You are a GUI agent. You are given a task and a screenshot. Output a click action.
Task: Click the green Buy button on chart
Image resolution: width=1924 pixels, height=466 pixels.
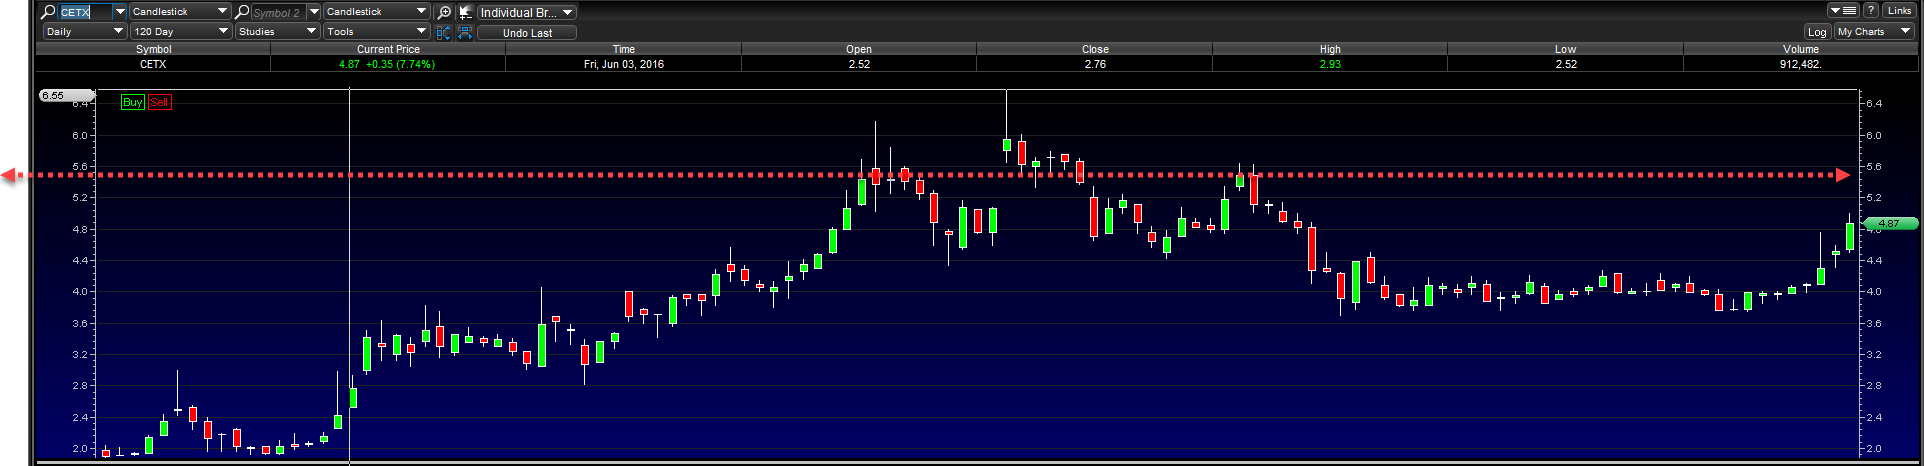(x=133, y=102)
